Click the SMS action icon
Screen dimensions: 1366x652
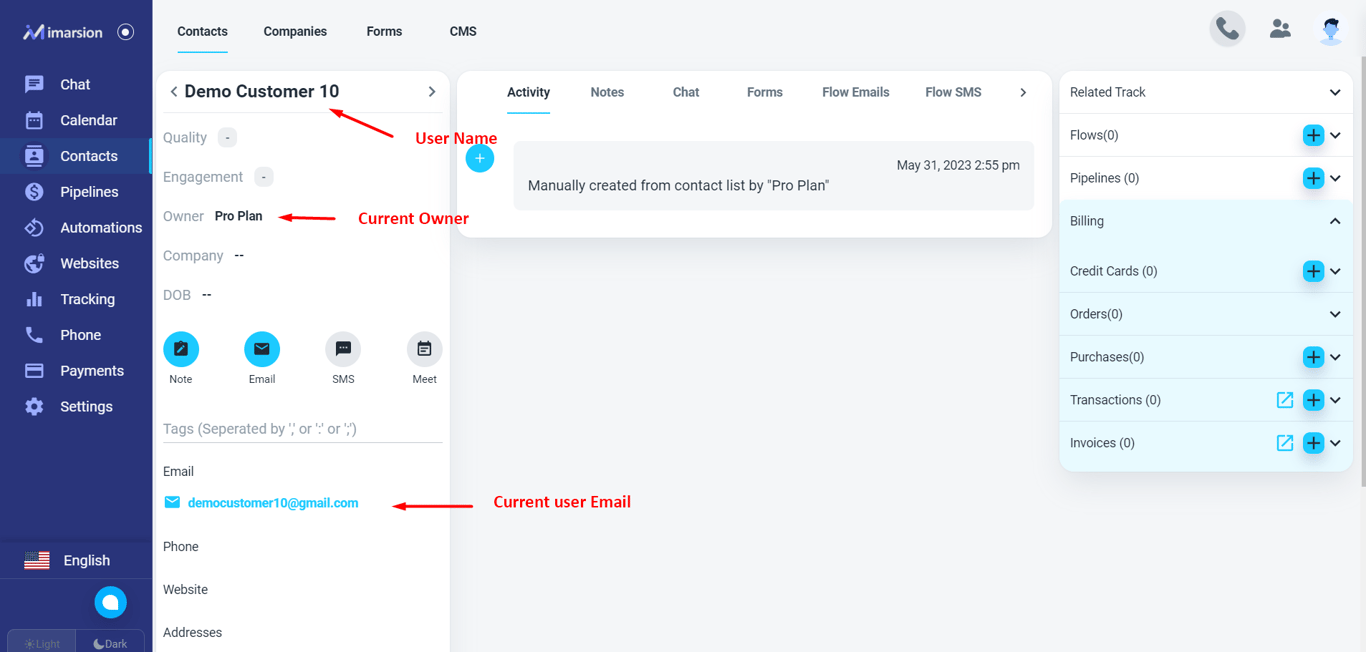343,349
